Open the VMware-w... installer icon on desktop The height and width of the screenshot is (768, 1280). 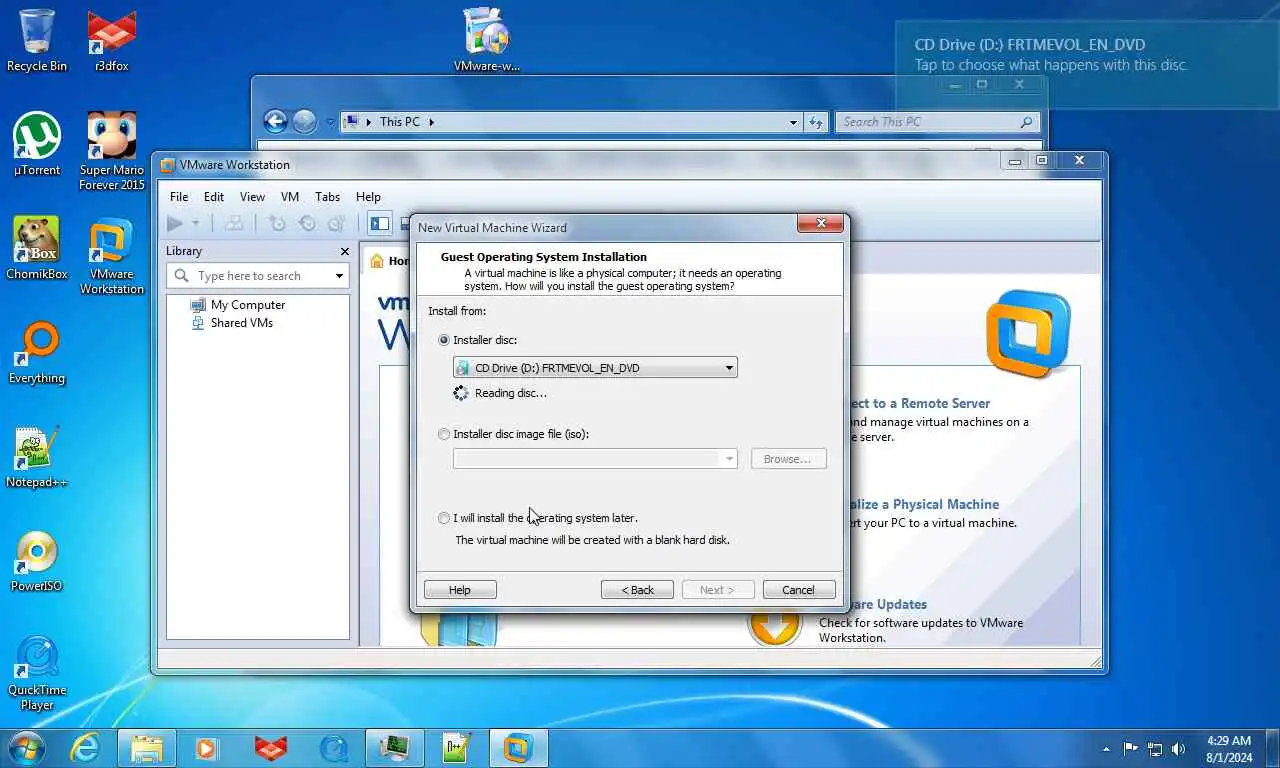click(487, 41)
